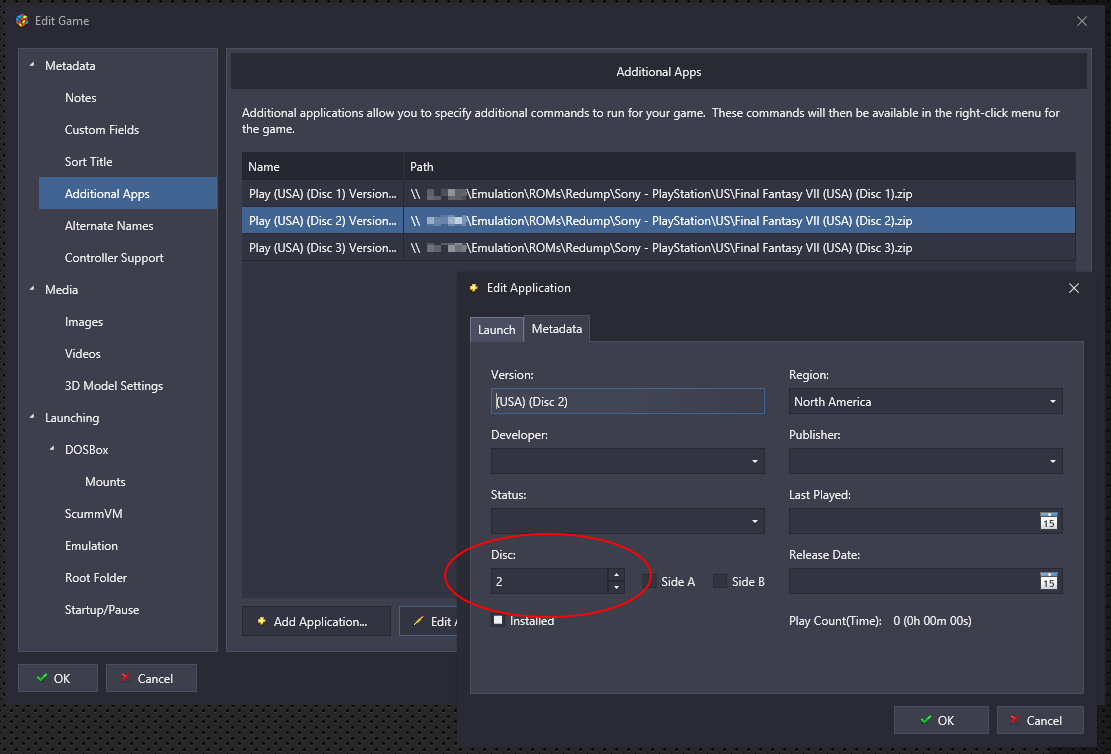Select Mounts under DOSBox
The image size is (1111, 754).
click(105, 482)
